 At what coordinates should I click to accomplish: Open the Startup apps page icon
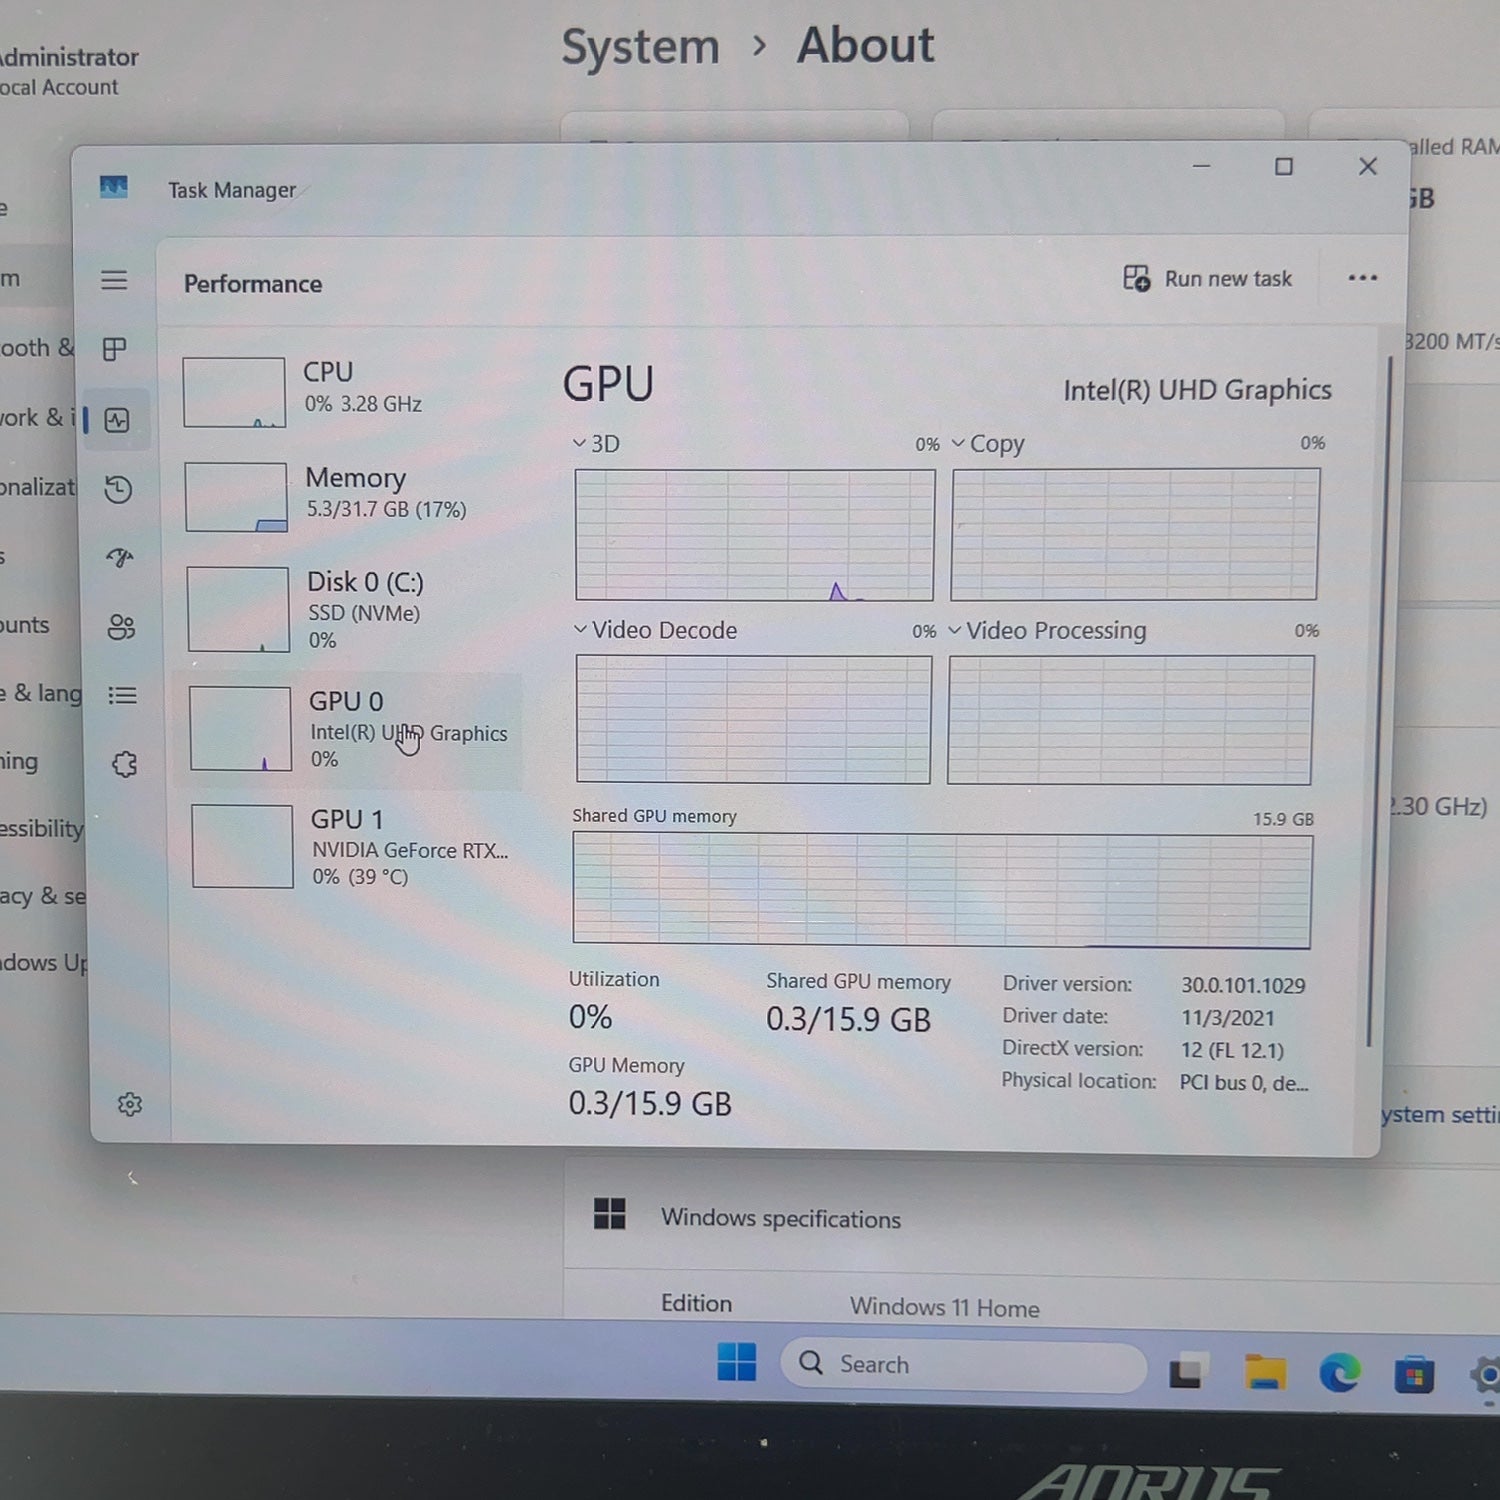tap(120, 558)
